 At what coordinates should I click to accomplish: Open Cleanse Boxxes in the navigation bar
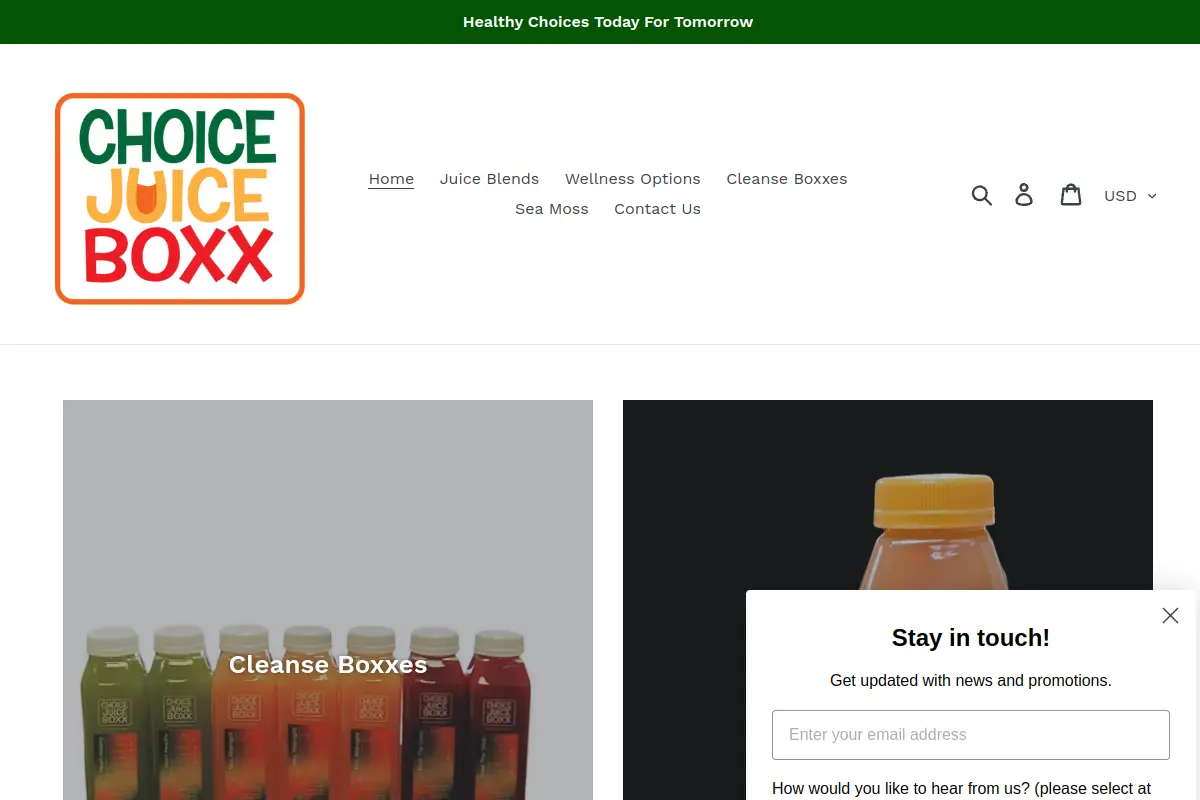787,179
